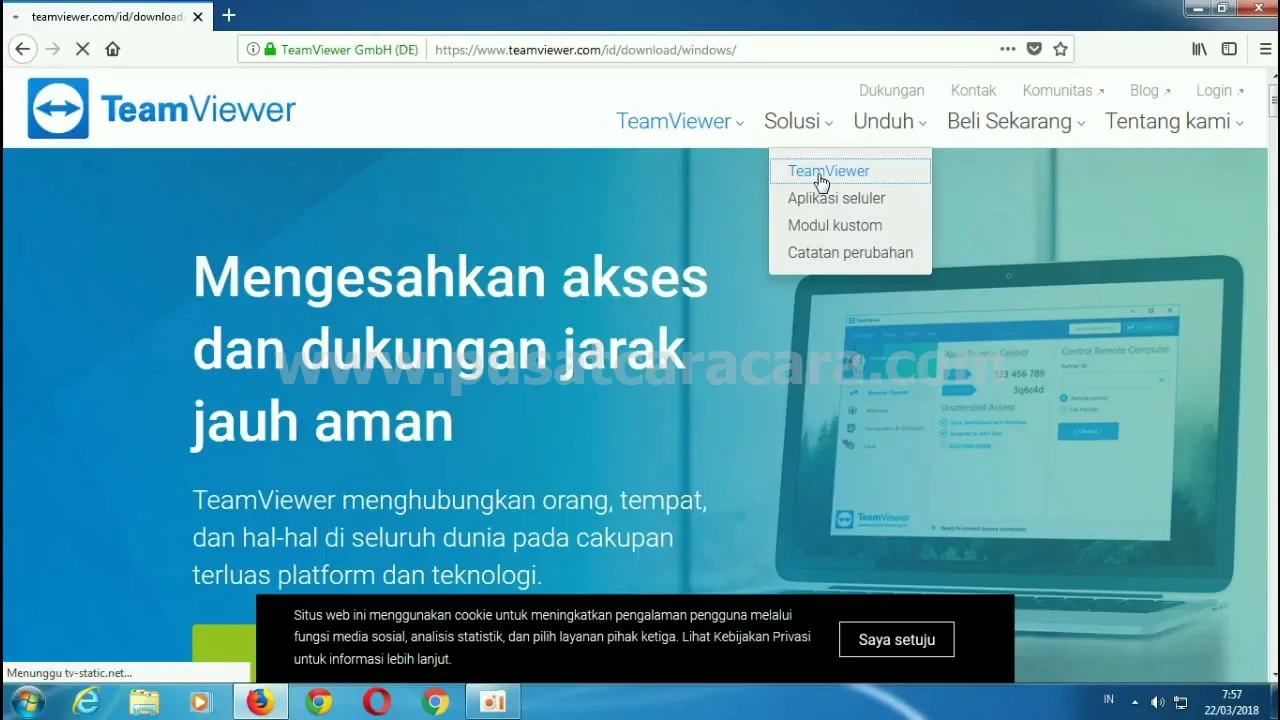Visit the Komunitas external link
This screenshot has height=720, width=1280.
coord(1063,90)
